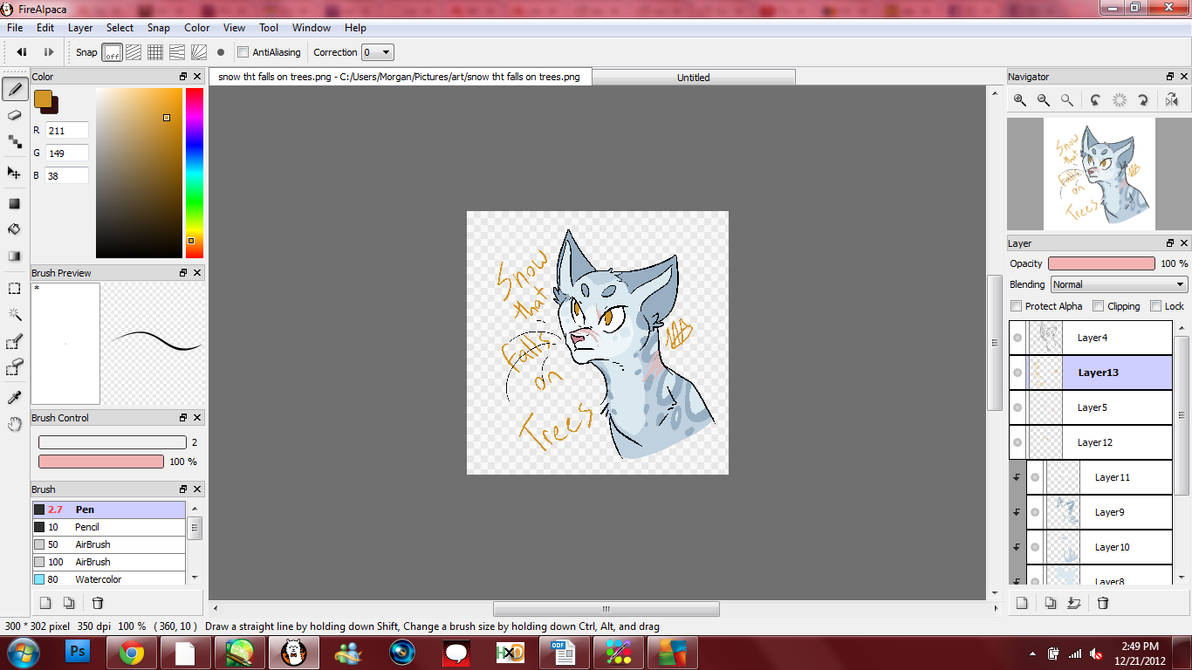Turn Snap off with the off button
The width and height of the screenshot is (1192, 670).
coord(111,52)
